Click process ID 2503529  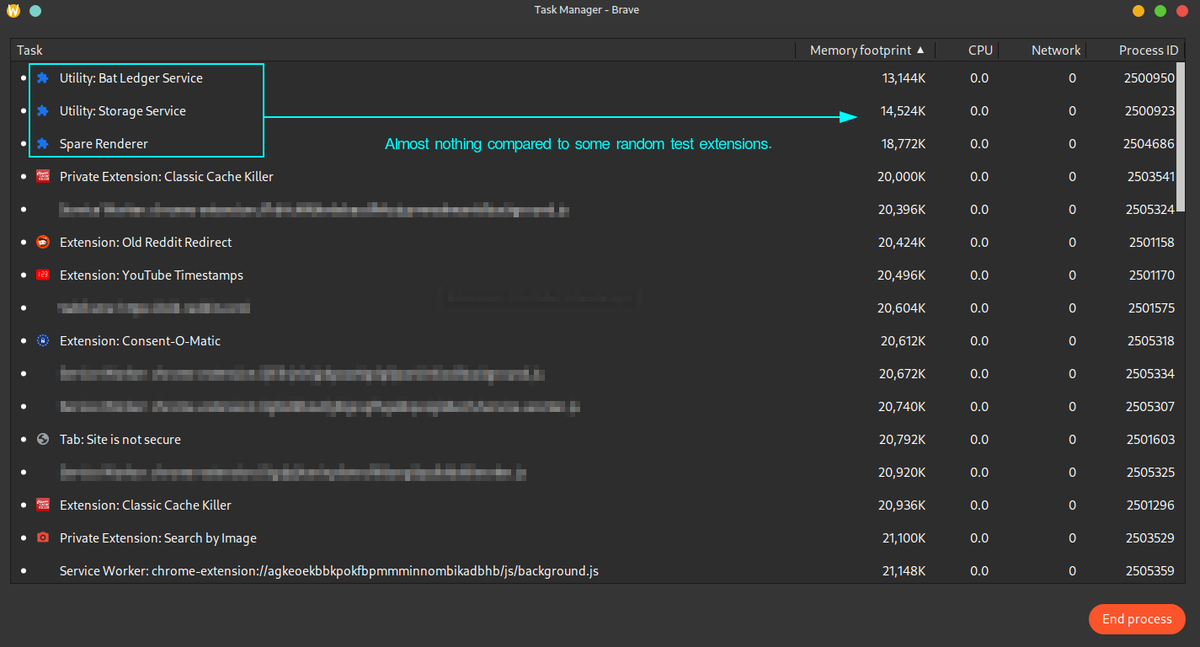tap(1150, 538)
